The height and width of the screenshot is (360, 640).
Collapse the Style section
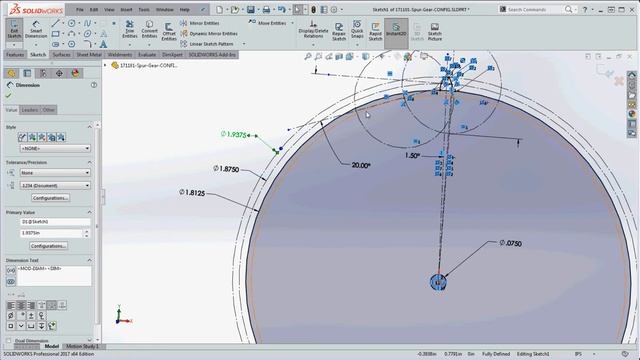[89, 127]
